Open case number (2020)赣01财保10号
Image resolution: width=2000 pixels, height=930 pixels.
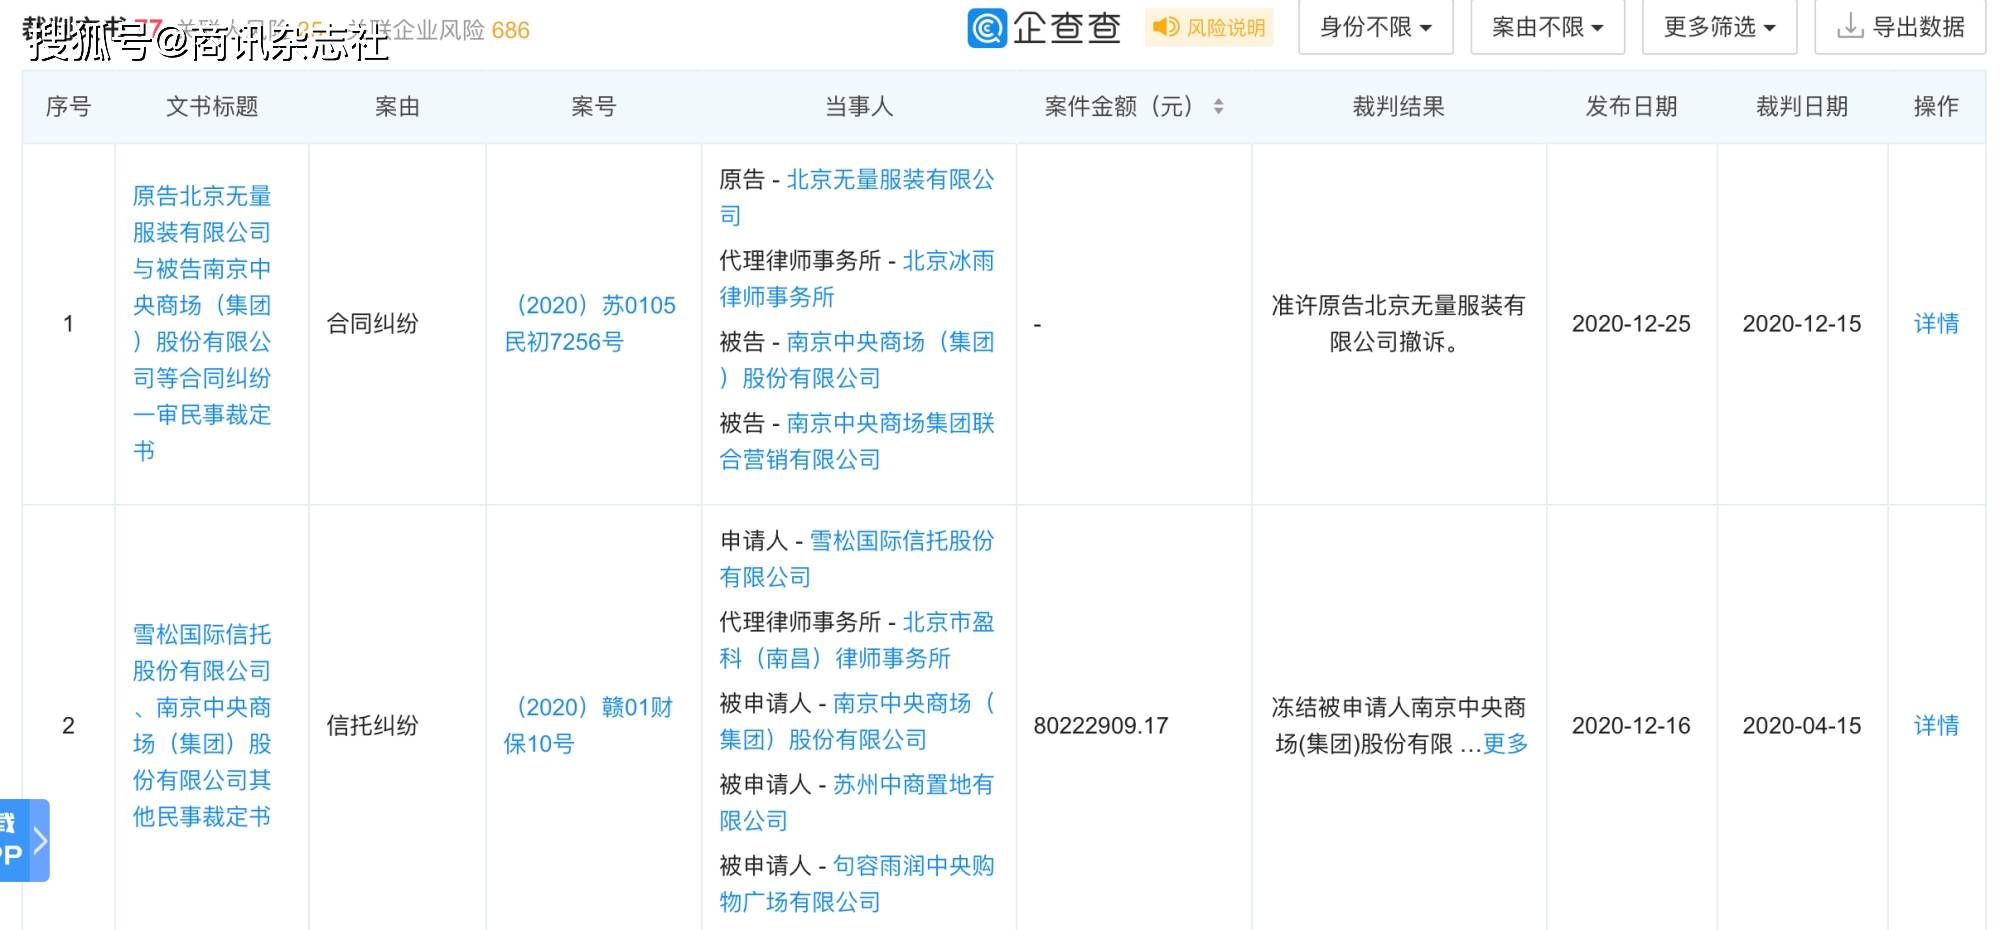tap(590, 726)
